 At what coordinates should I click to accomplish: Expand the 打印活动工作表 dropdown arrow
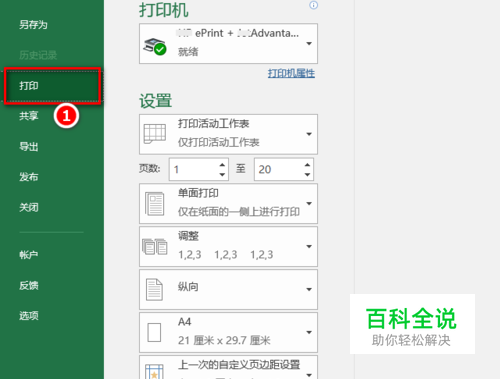(x=309, y=134)
